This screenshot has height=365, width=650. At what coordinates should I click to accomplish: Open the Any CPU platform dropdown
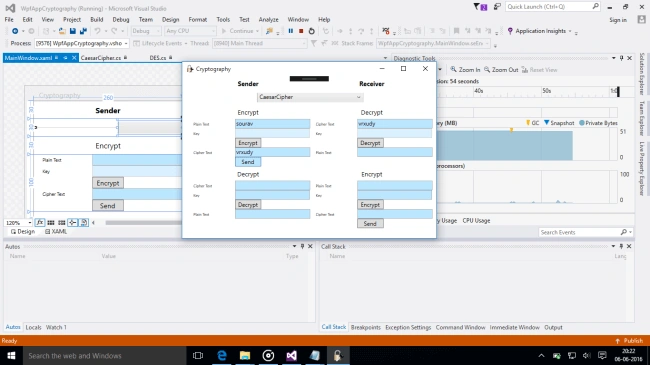click(x=190, y=31)
